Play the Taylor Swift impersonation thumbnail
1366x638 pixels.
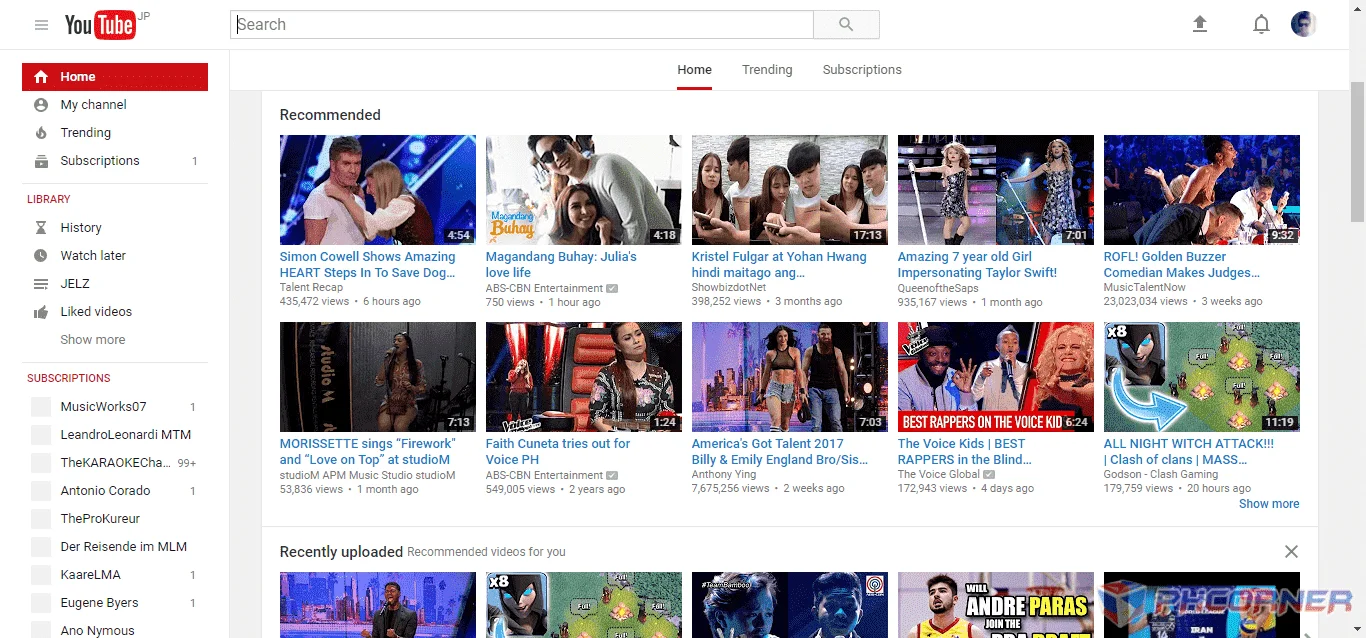tap(996, 190)
